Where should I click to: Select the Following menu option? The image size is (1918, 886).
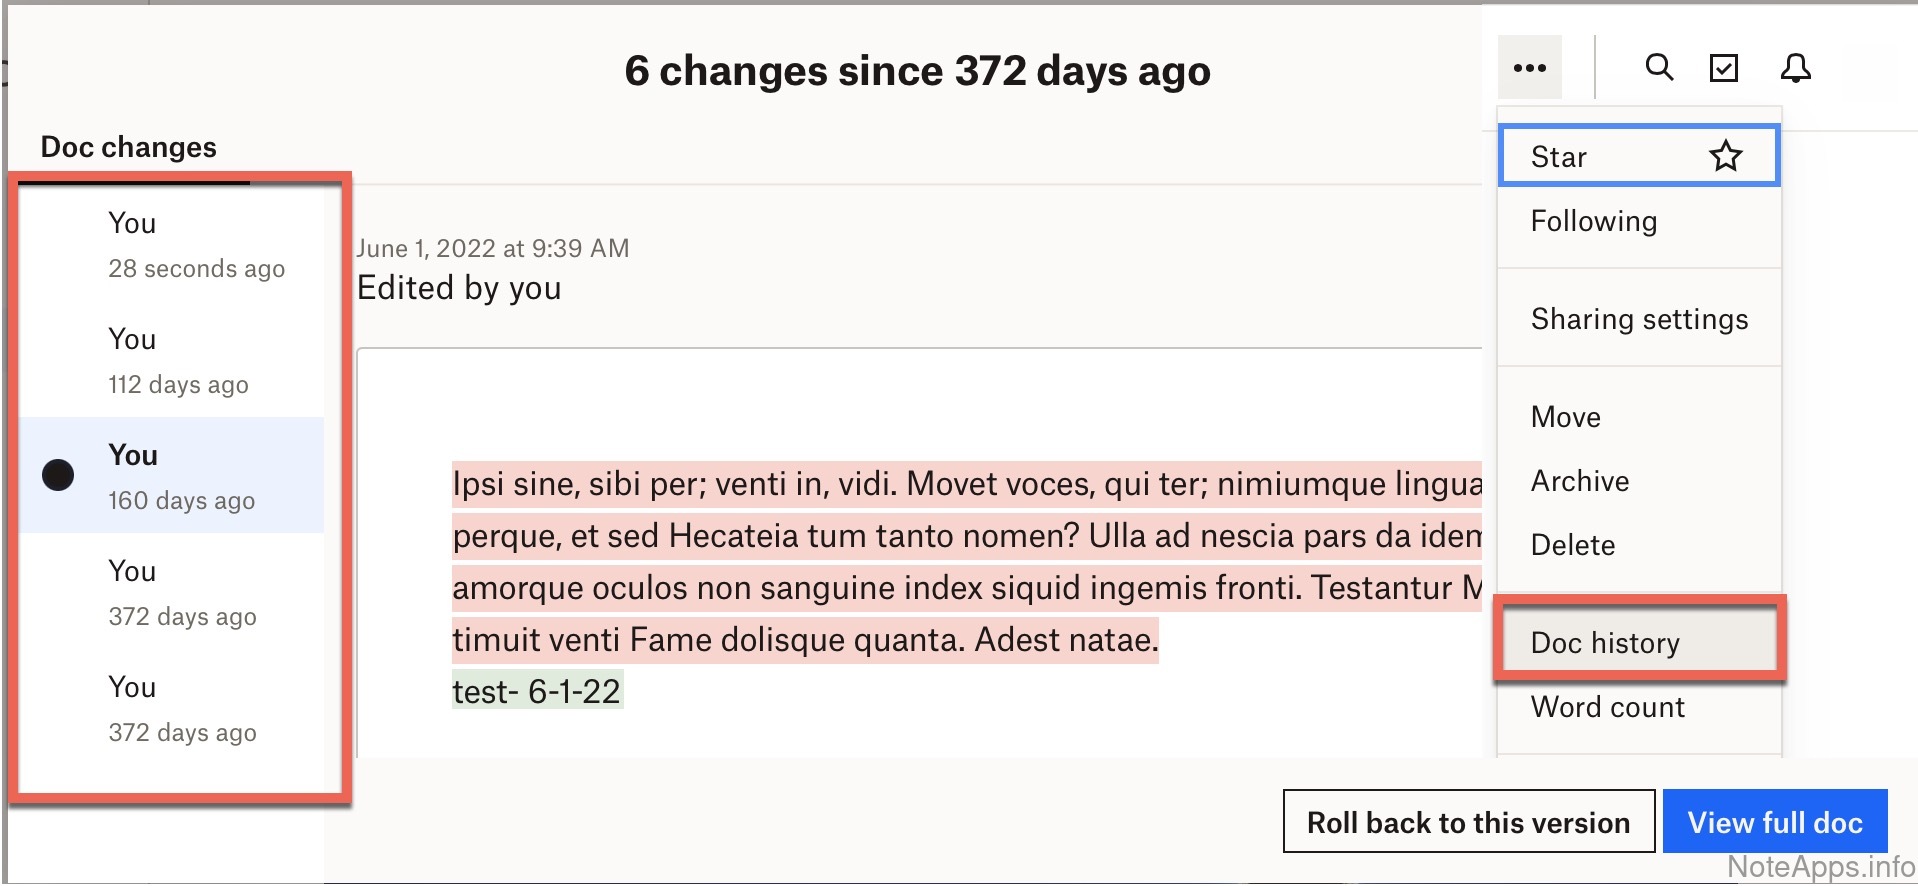(1594, 221)
